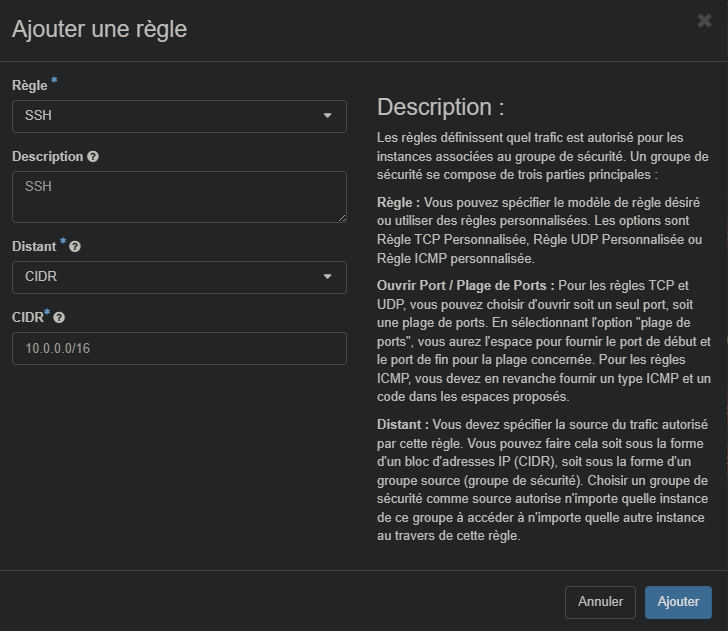
Task: Click the 'Ajouter une règle' dialog title
Action: click(x=99, y=29)
